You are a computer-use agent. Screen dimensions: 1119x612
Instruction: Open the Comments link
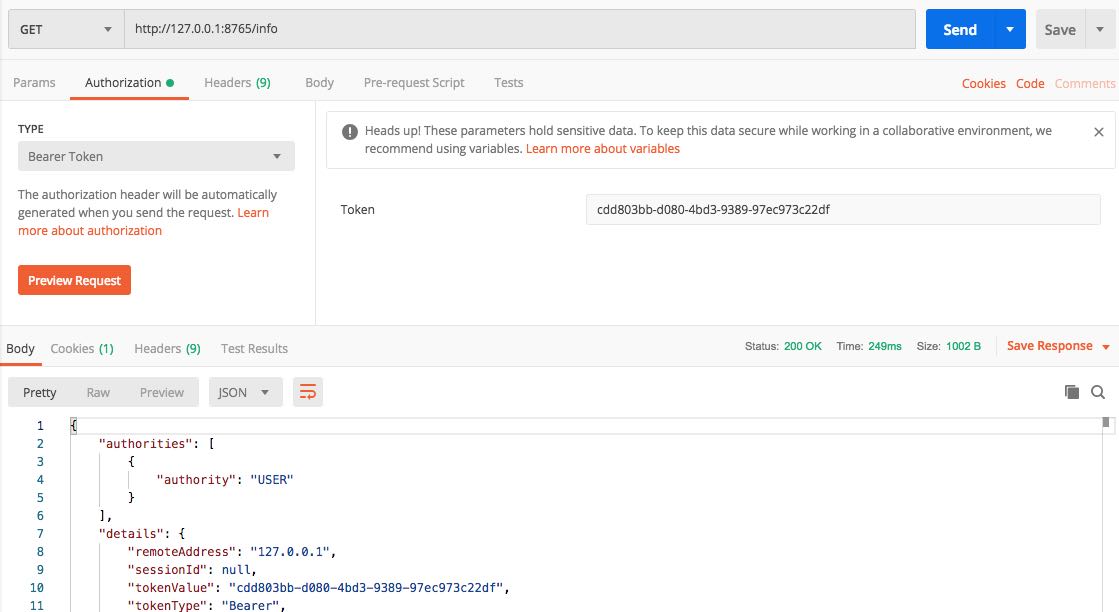(x=1085, y=83)
